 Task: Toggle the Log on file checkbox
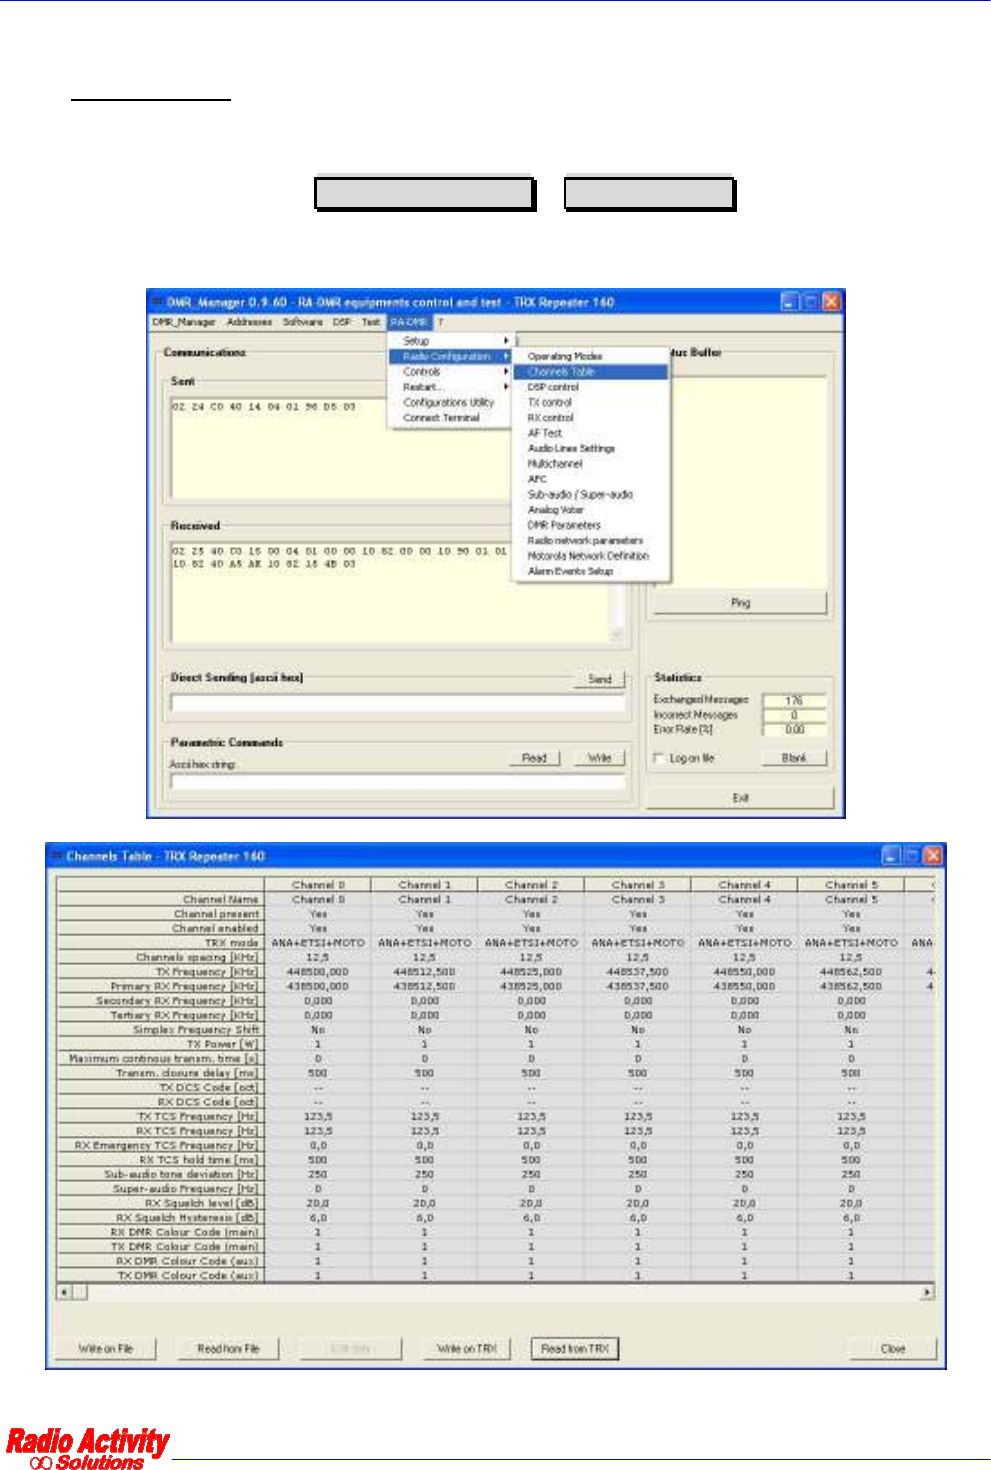(x=659, y=758)
